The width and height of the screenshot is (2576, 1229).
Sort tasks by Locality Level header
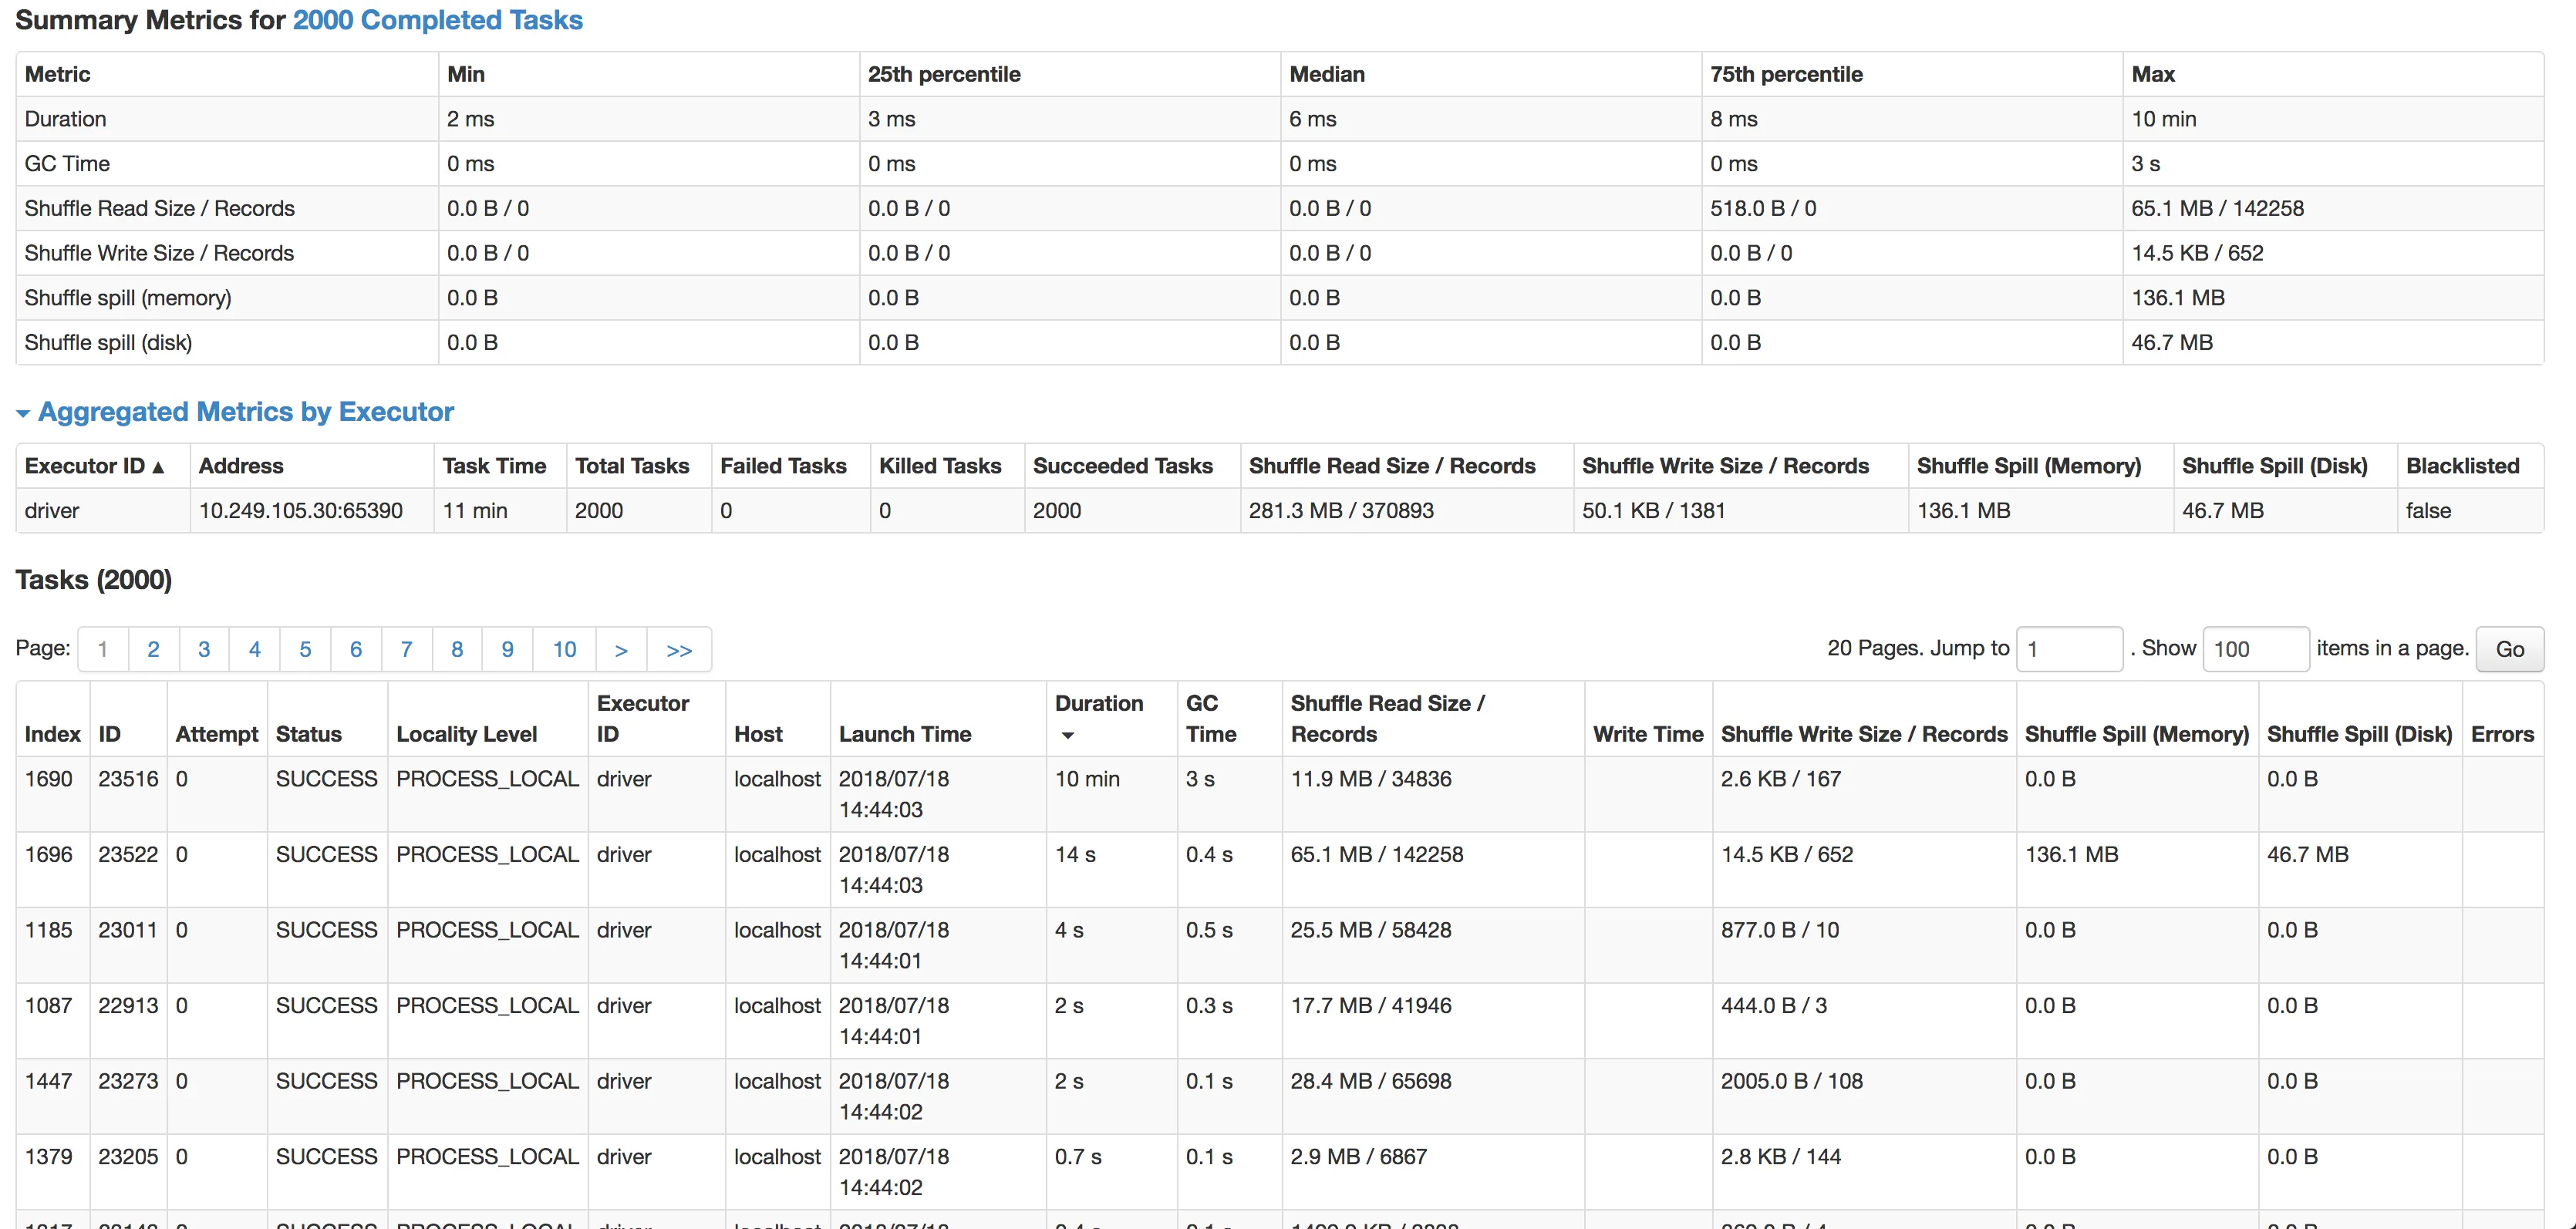coord(466,734)
